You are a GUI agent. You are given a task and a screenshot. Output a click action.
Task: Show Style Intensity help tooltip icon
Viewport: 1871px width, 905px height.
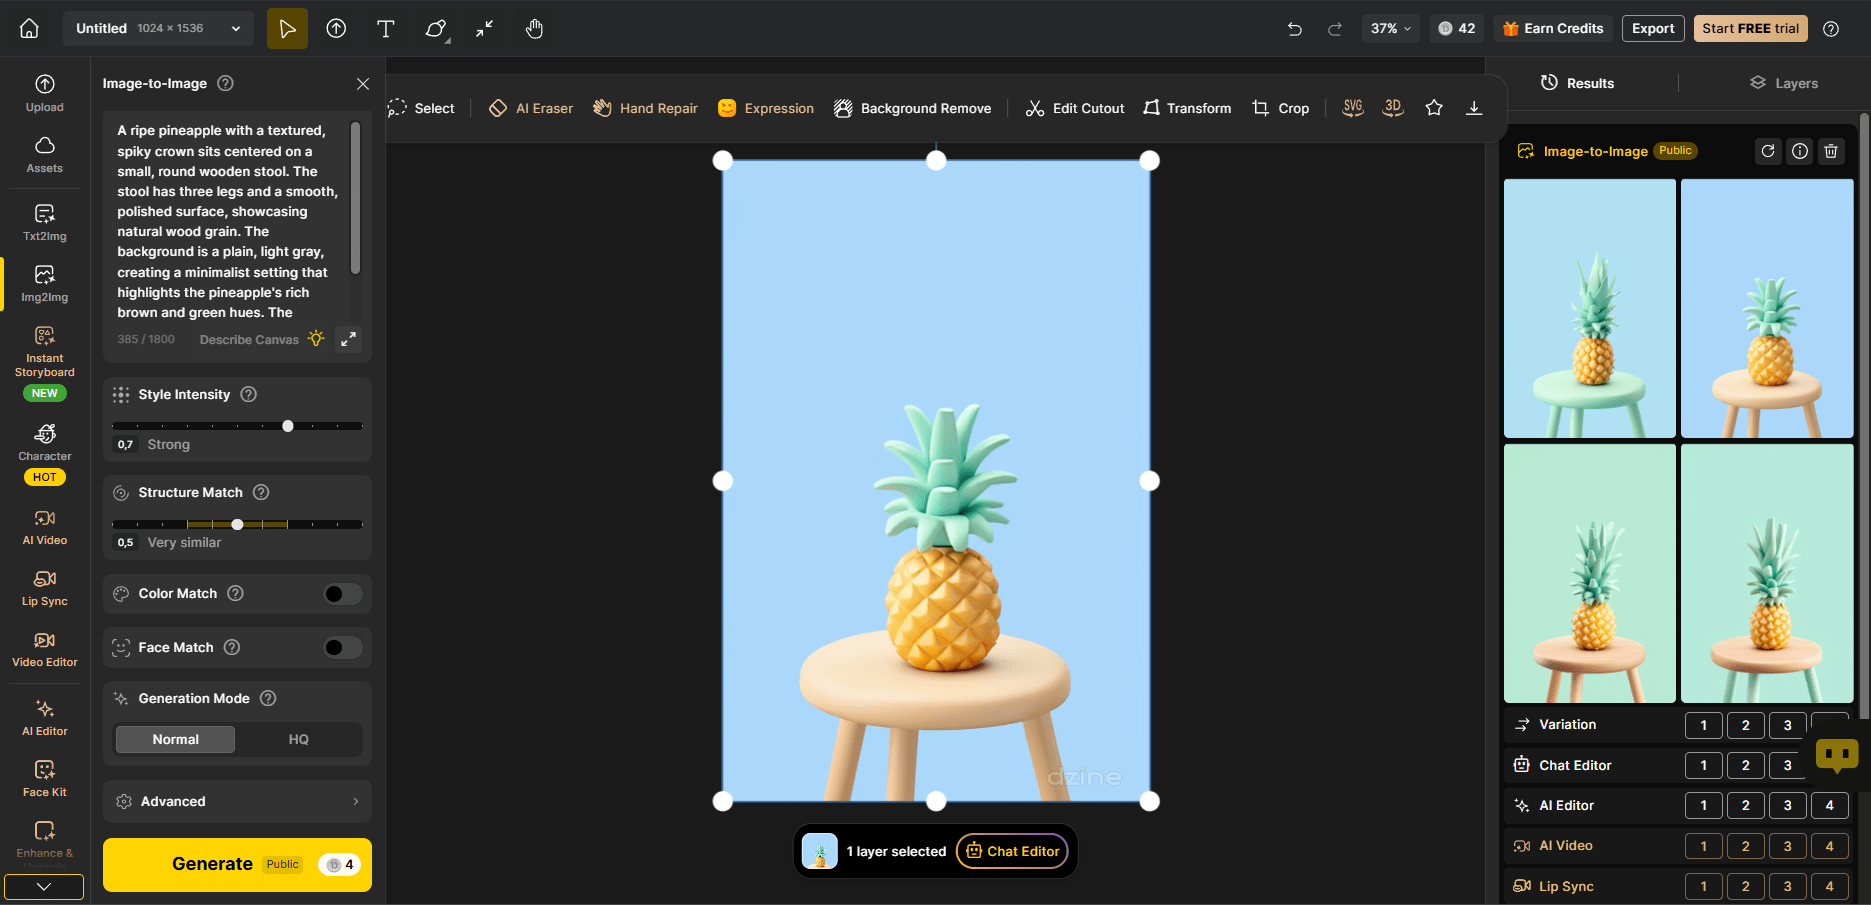point(249,394)
